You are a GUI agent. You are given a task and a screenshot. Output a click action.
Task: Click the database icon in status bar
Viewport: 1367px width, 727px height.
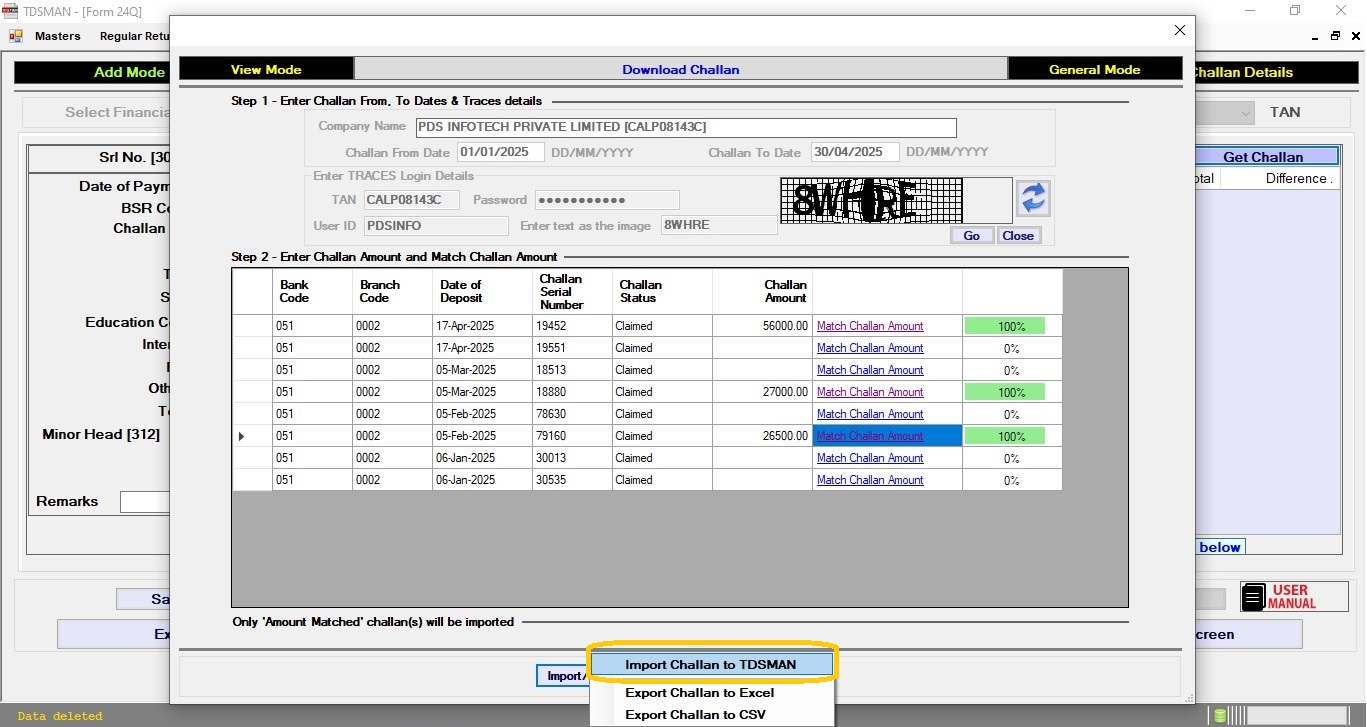coord(1219,716)
